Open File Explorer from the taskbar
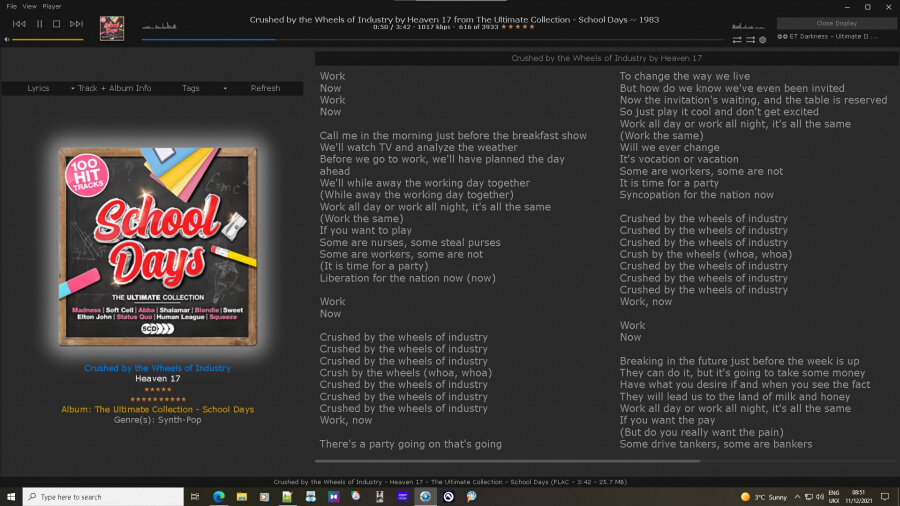The width and height of the screenshot is (900, 506). 242,497
